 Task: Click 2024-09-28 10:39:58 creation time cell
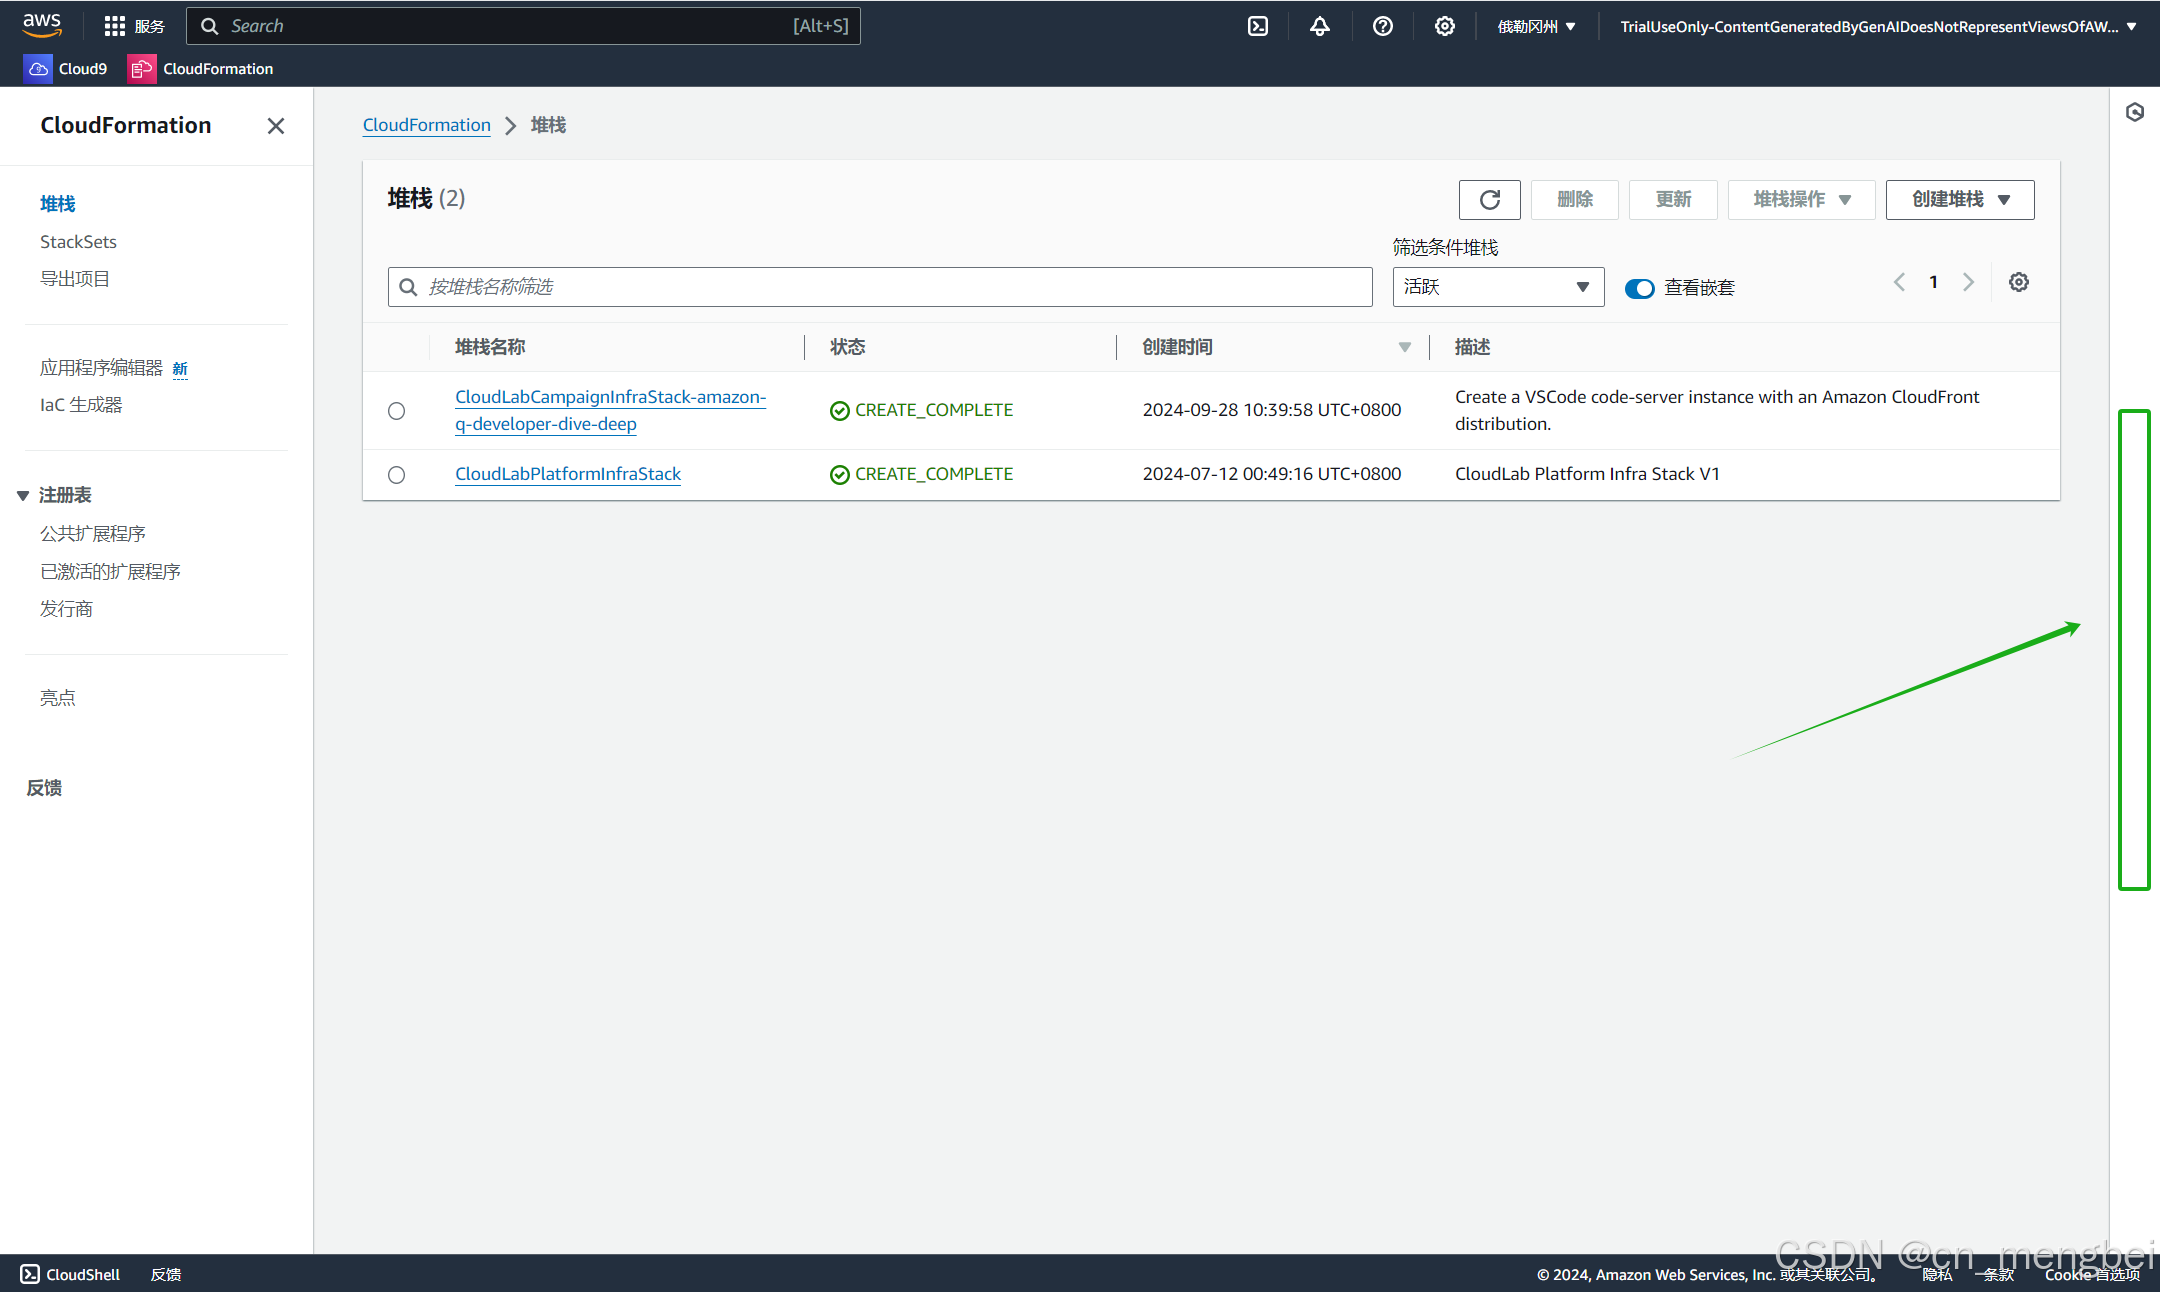click(1272, 410)
